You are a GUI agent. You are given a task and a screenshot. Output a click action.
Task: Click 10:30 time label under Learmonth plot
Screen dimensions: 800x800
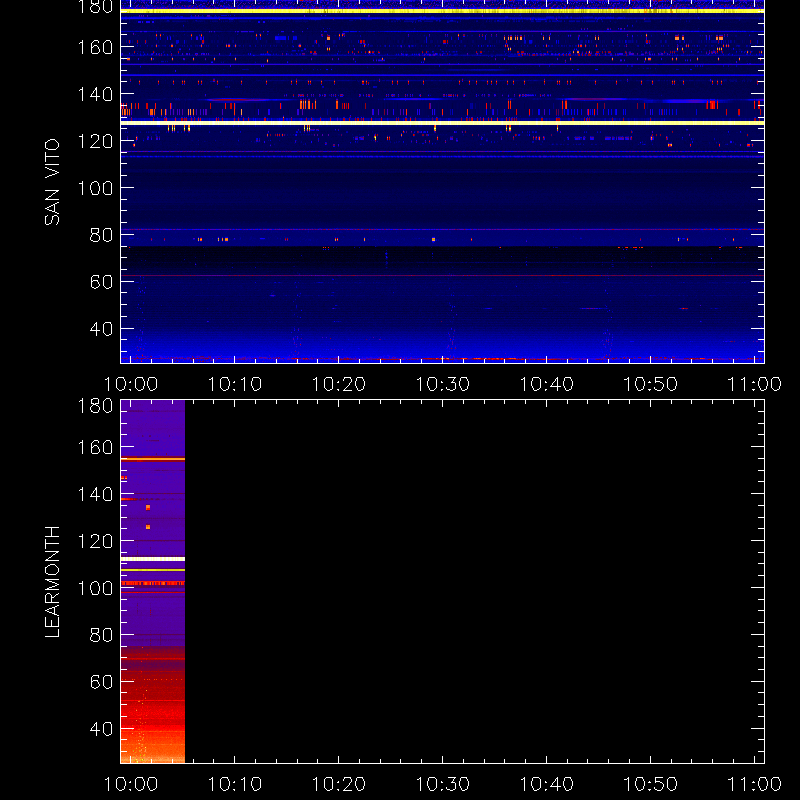pos(443,784)
